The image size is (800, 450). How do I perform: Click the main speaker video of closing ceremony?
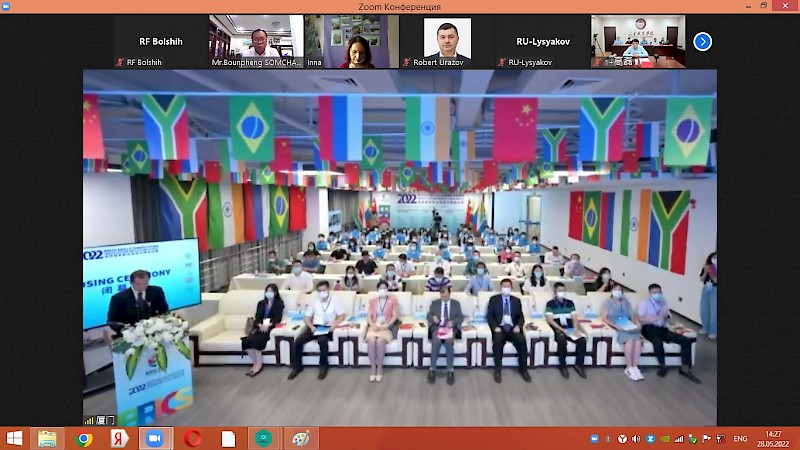click(400, 247)
